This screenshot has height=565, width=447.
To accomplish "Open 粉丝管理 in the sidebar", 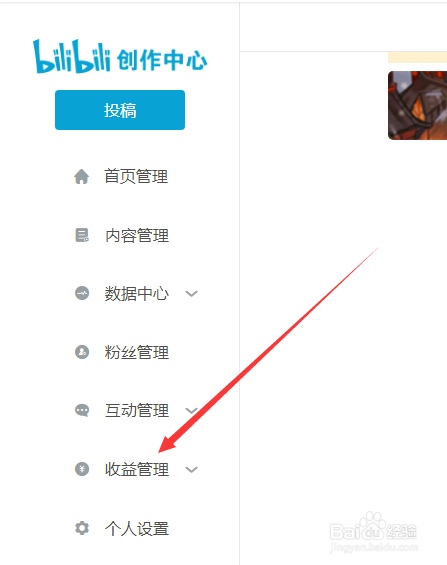I will [137, 352].
